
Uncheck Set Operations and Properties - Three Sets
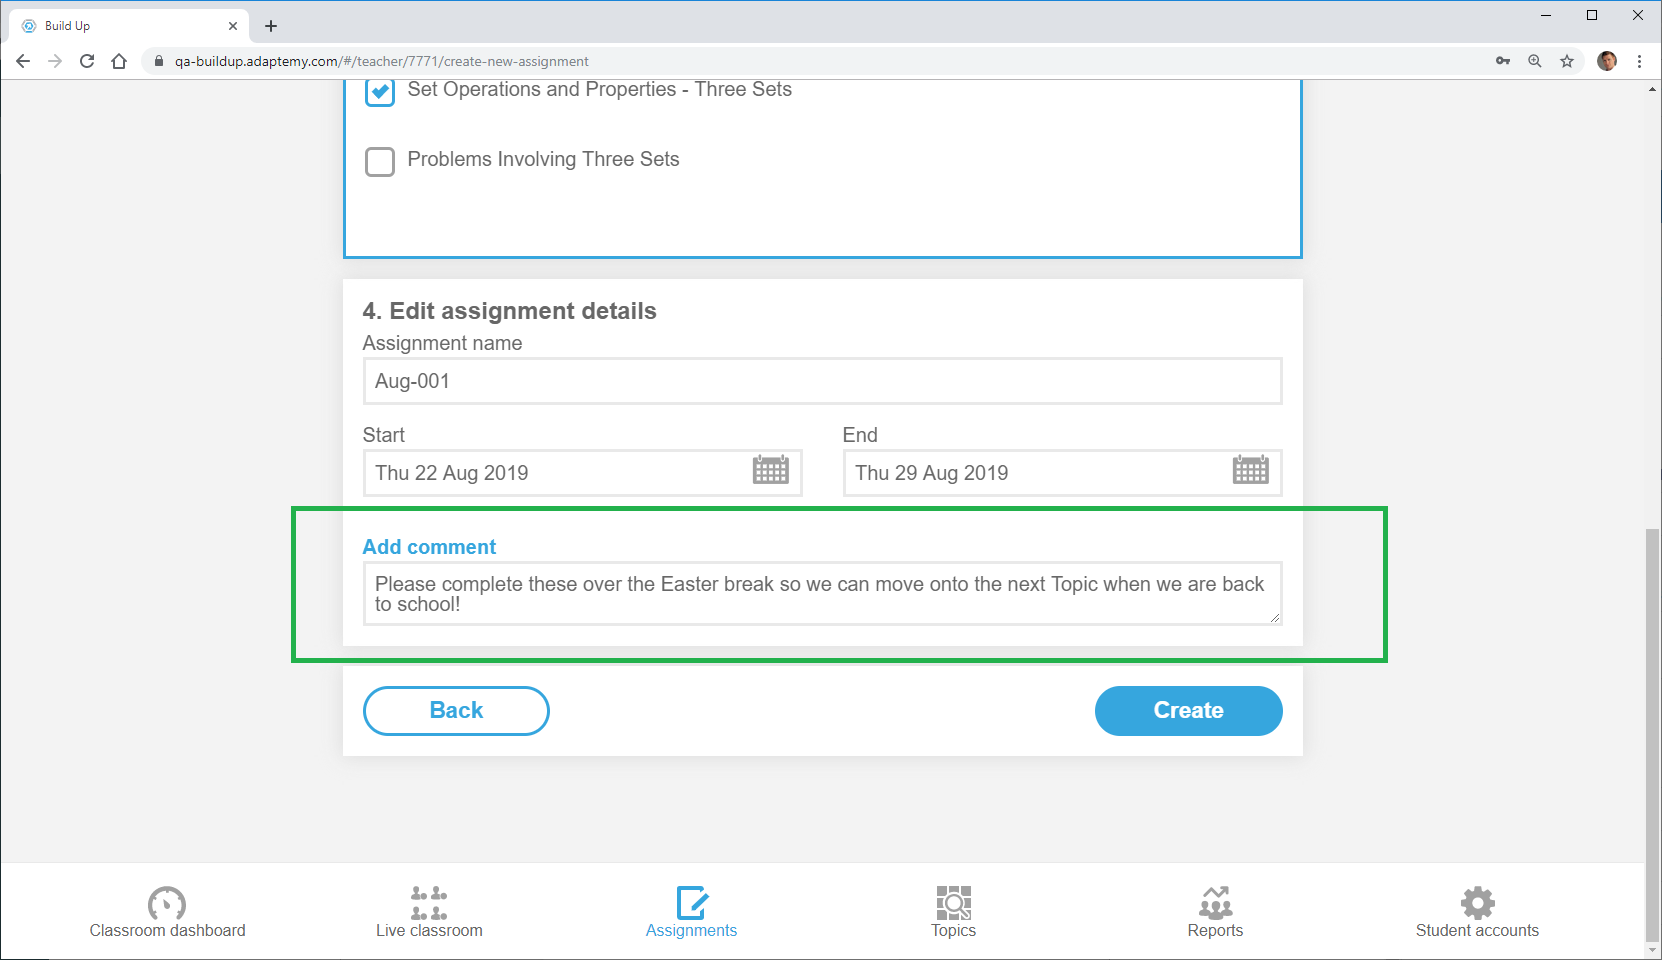380,92
